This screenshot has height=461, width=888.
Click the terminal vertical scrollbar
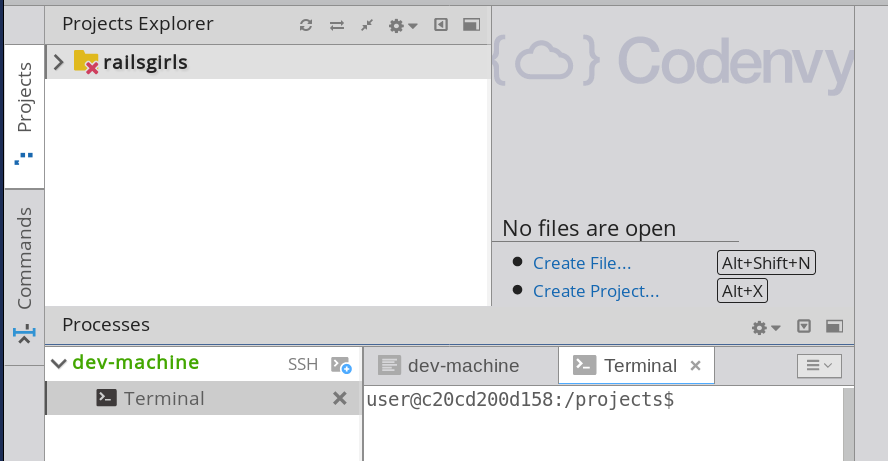point(848,424)
